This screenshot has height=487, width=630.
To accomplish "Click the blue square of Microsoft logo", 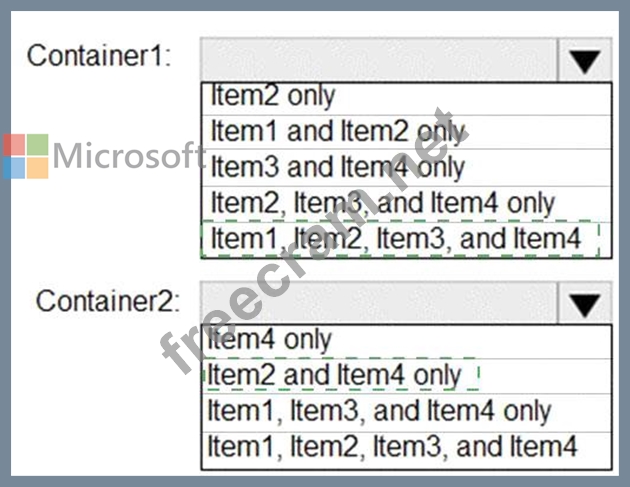I will 14,168.
